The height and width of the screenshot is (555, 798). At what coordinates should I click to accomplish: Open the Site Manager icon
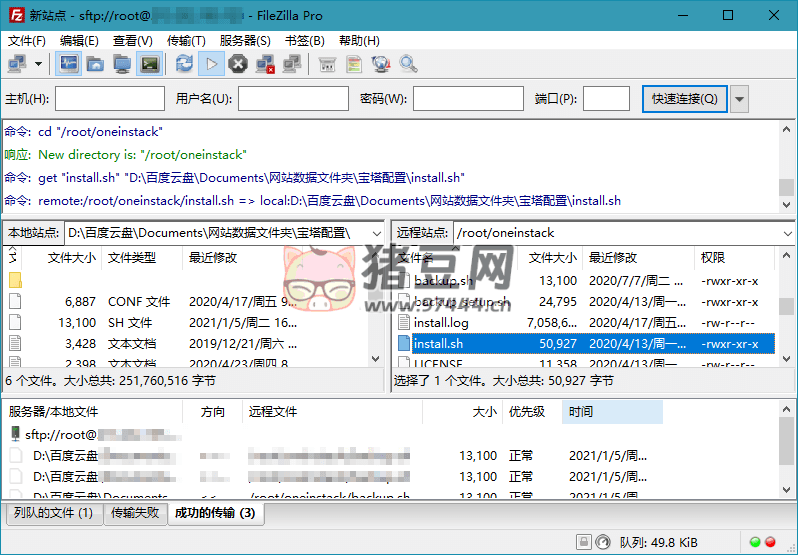click(x=17, y=64)
